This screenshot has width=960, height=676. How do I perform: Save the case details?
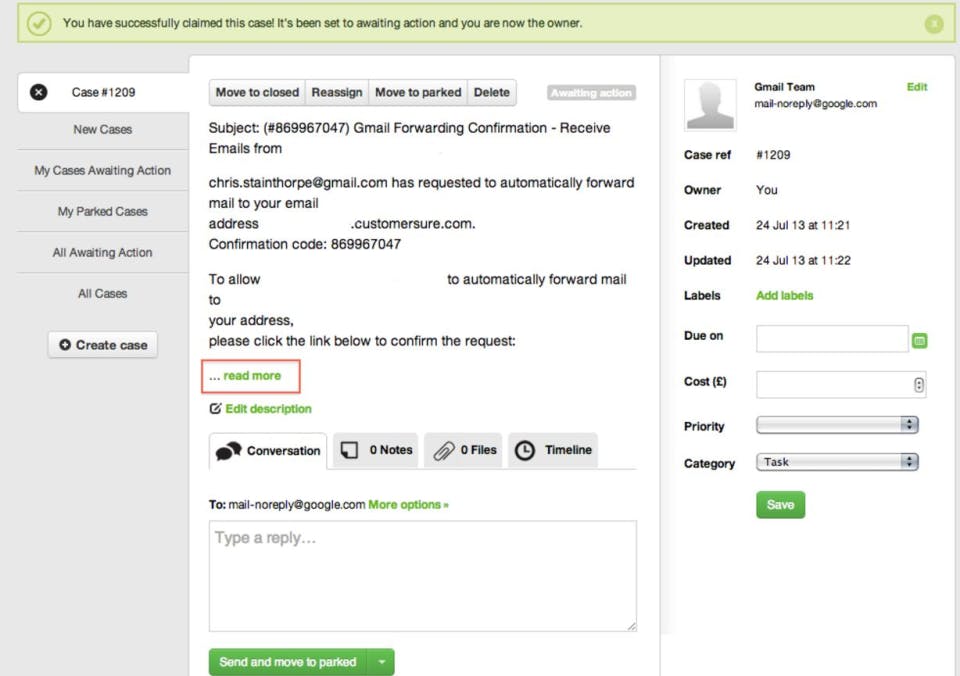780,505
